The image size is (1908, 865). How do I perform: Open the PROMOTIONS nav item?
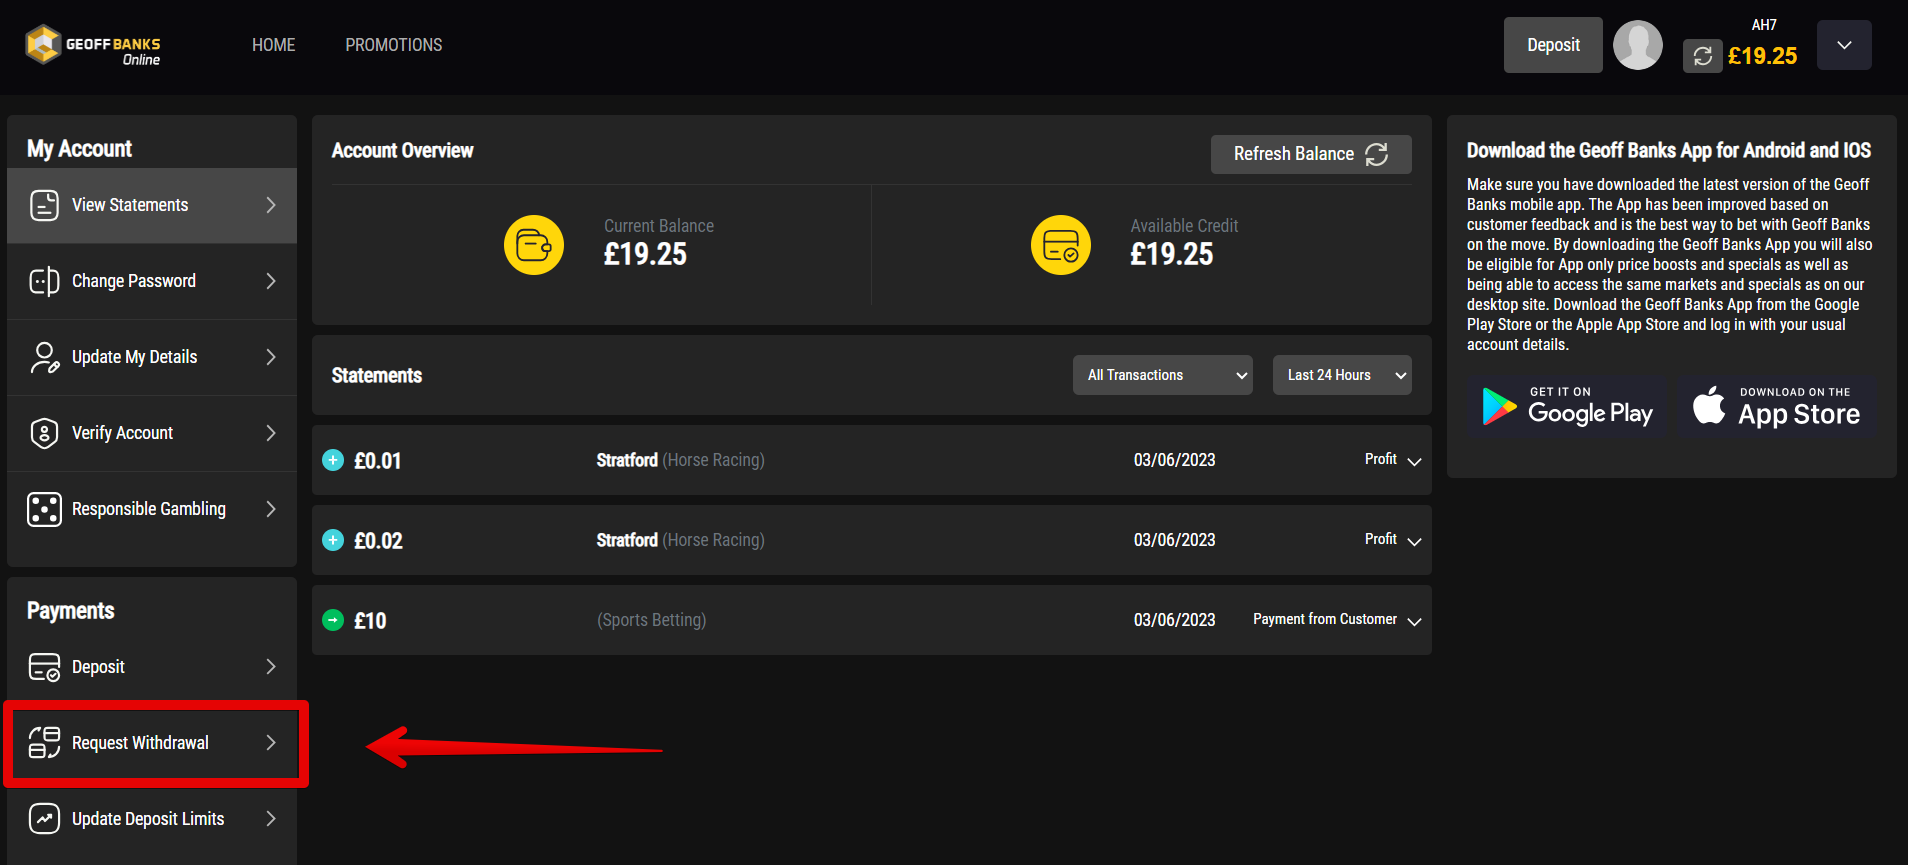pyautogui.click(x=394, y=45)
